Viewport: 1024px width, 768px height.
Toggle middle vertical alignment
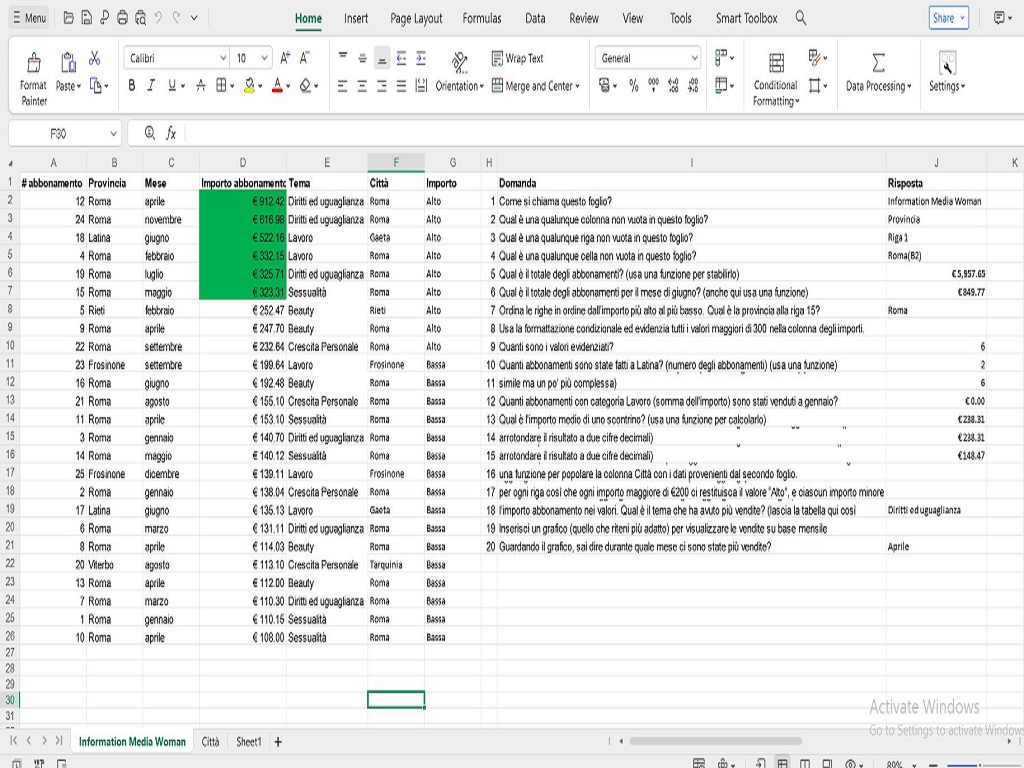click(362, 58)
